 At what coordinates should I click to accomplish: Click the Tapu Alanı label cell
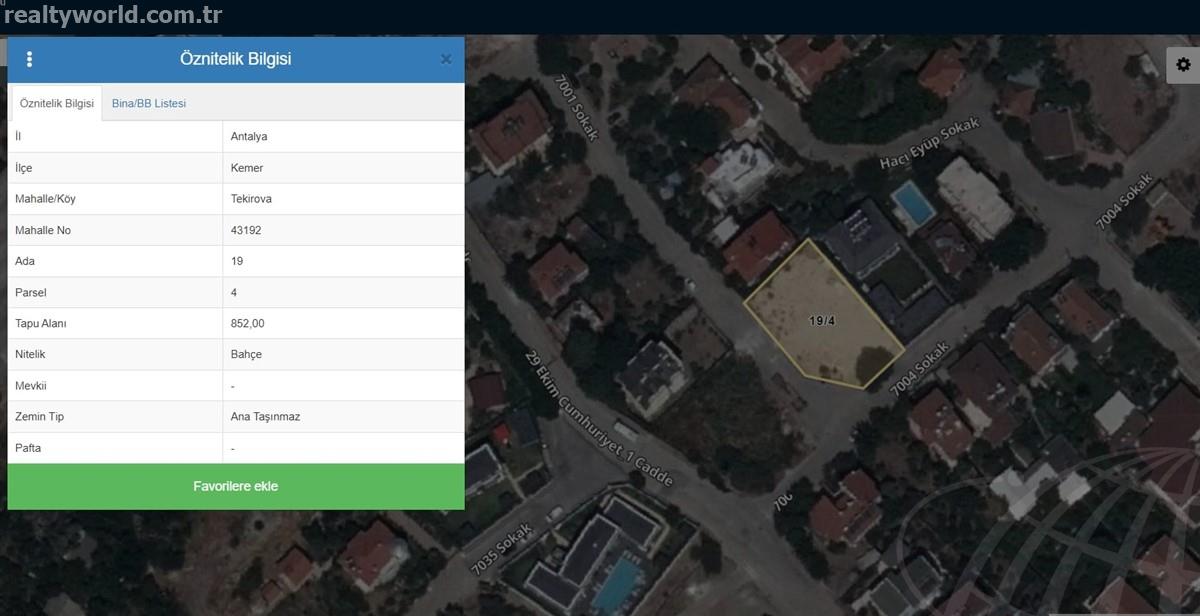coord(115,323)
